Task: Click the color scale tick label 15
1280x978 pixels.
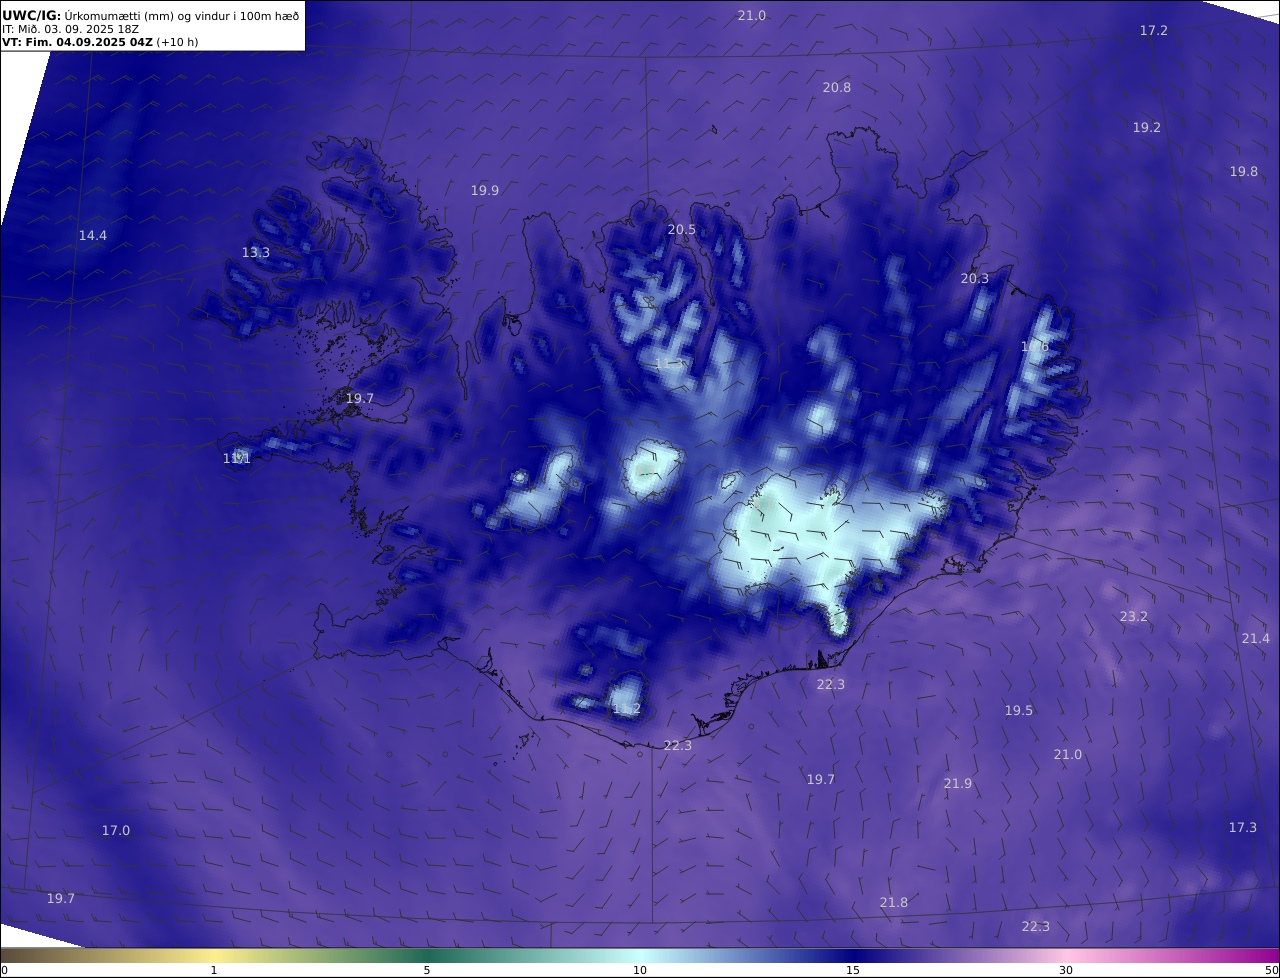Action: click(x=853, y=970)
